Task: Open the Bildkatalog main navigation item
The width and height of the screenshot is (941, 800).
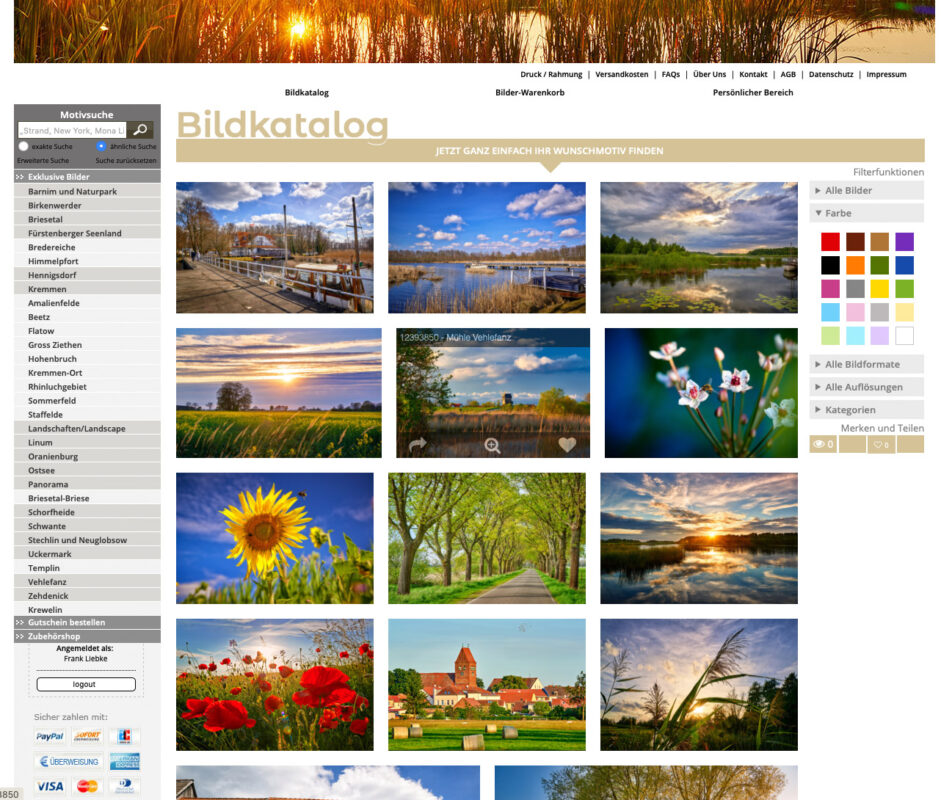Action: pos(307,92)
